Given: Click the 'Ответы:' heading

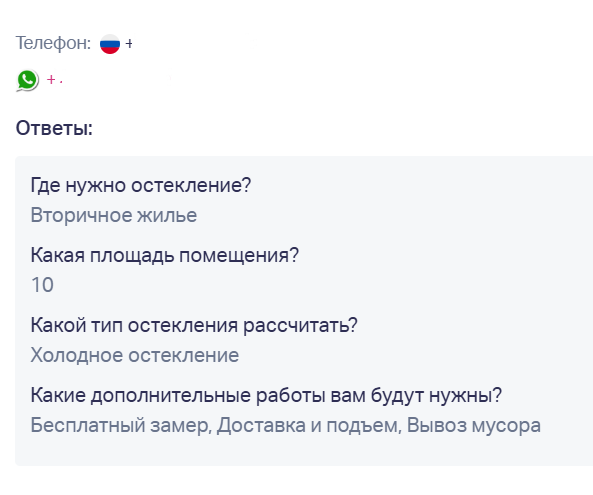Looking at the screenshot, I should (54, 128).
